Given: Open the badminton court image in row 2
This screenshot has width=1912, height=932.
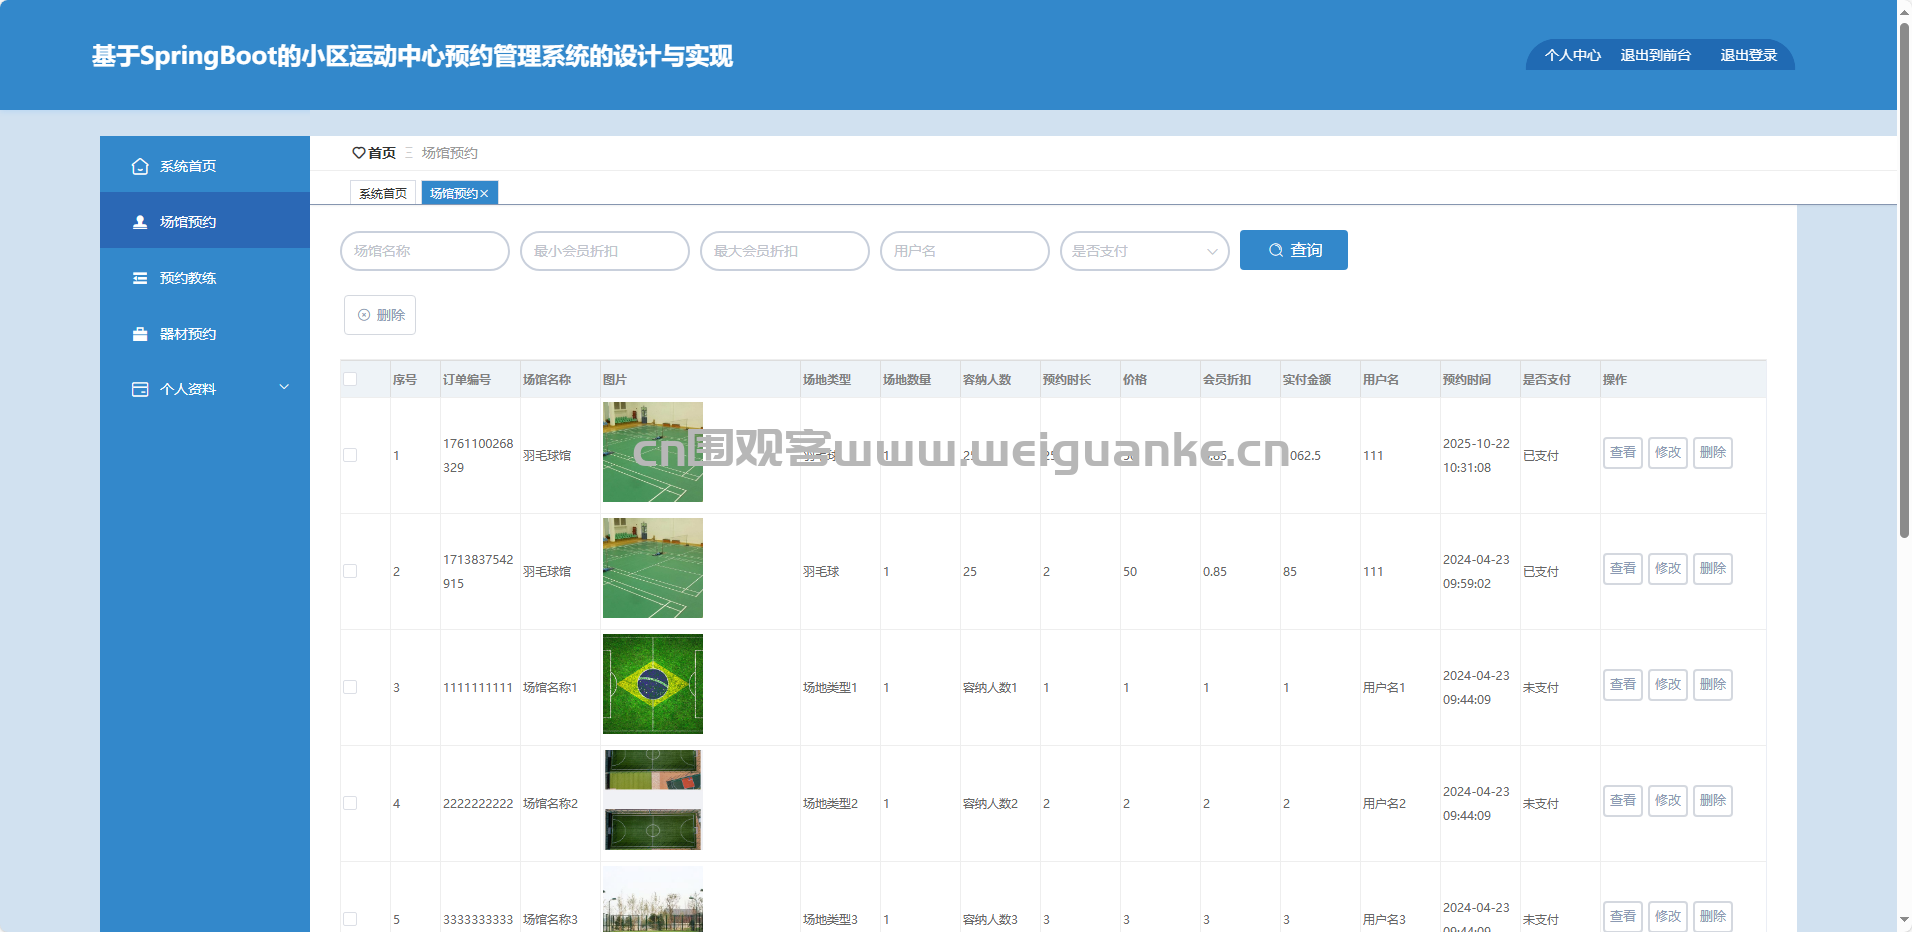Looking at the screenshot, I should tap(653, 568).
